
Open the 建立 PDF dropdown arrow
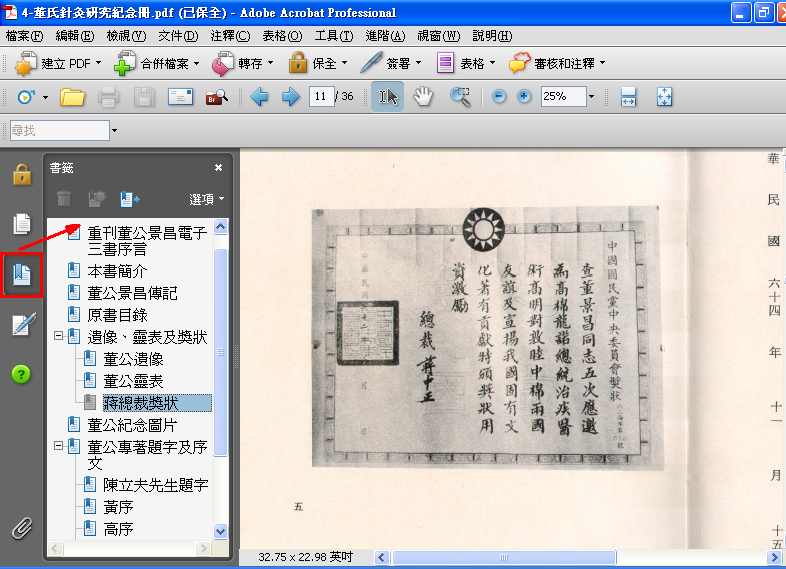point(98,63)
